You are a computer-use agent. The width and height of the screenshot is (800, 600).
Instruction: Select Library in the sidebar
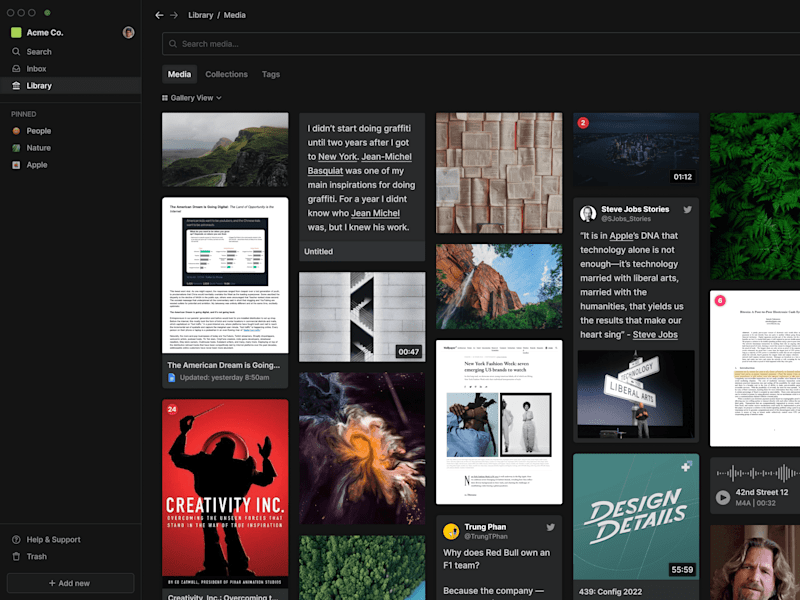pos(70,86)
